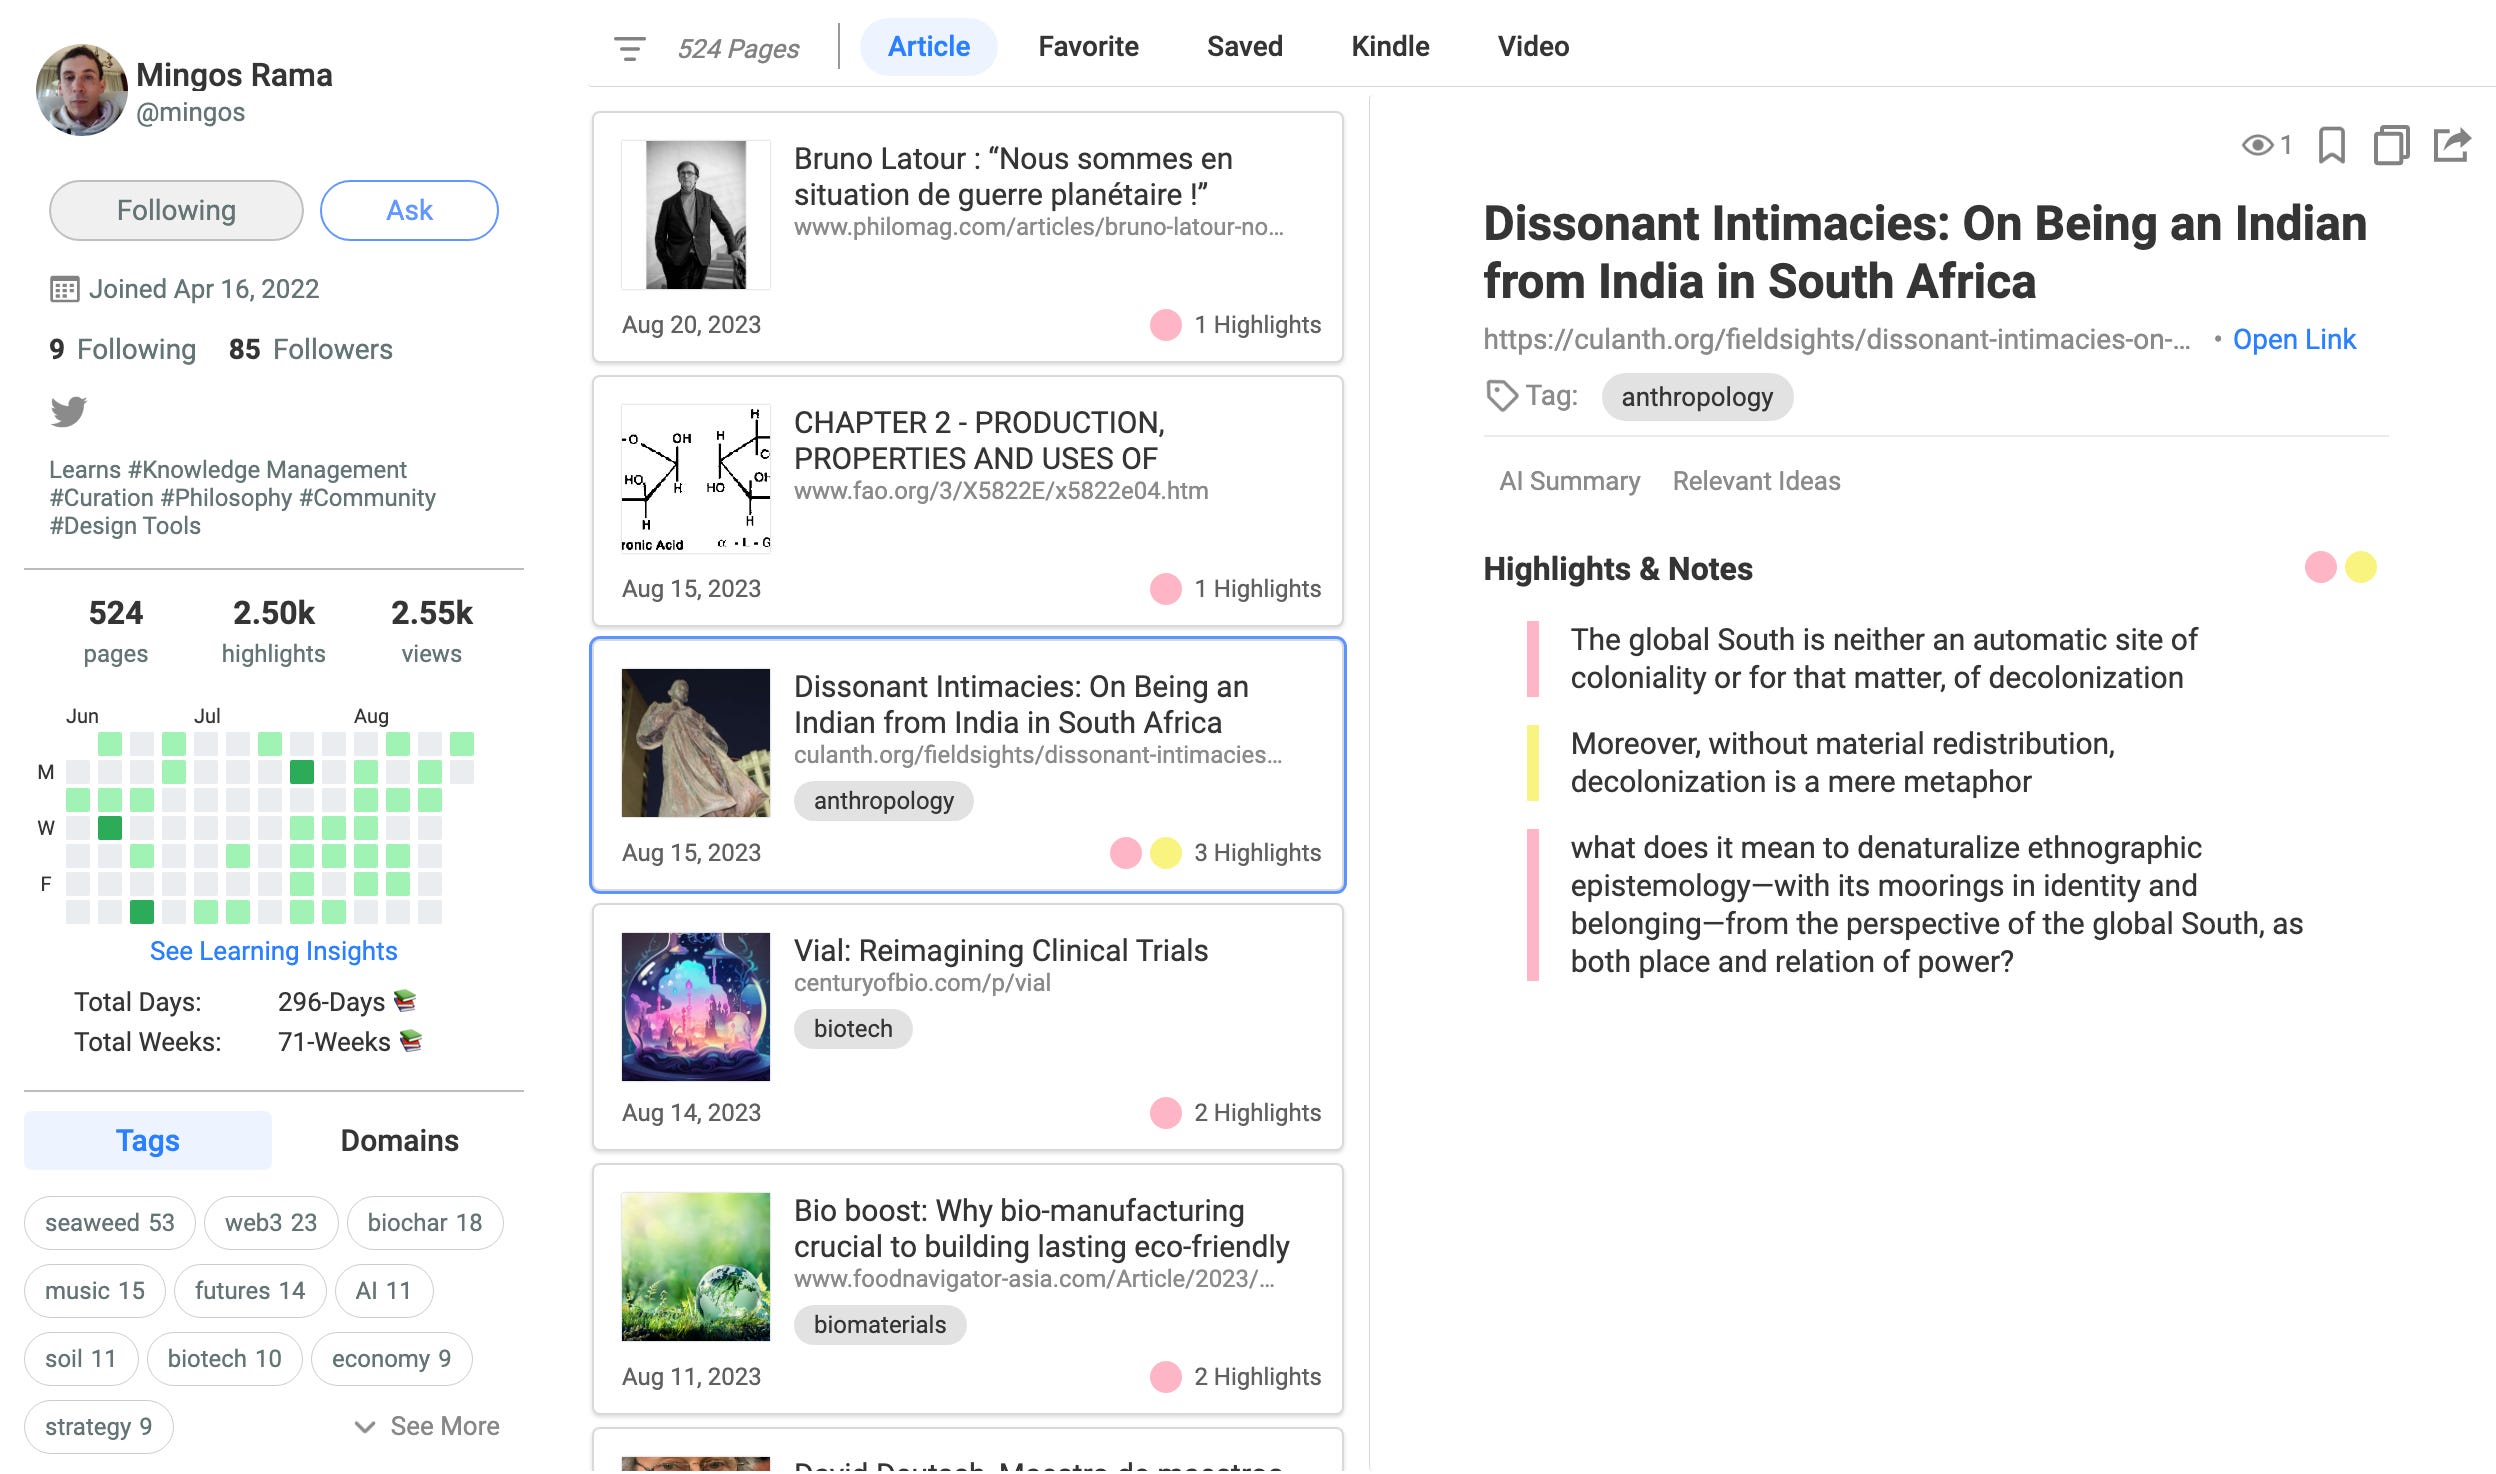
Task: Click Mingos Rama profile avatar
Action: point(81,90)
